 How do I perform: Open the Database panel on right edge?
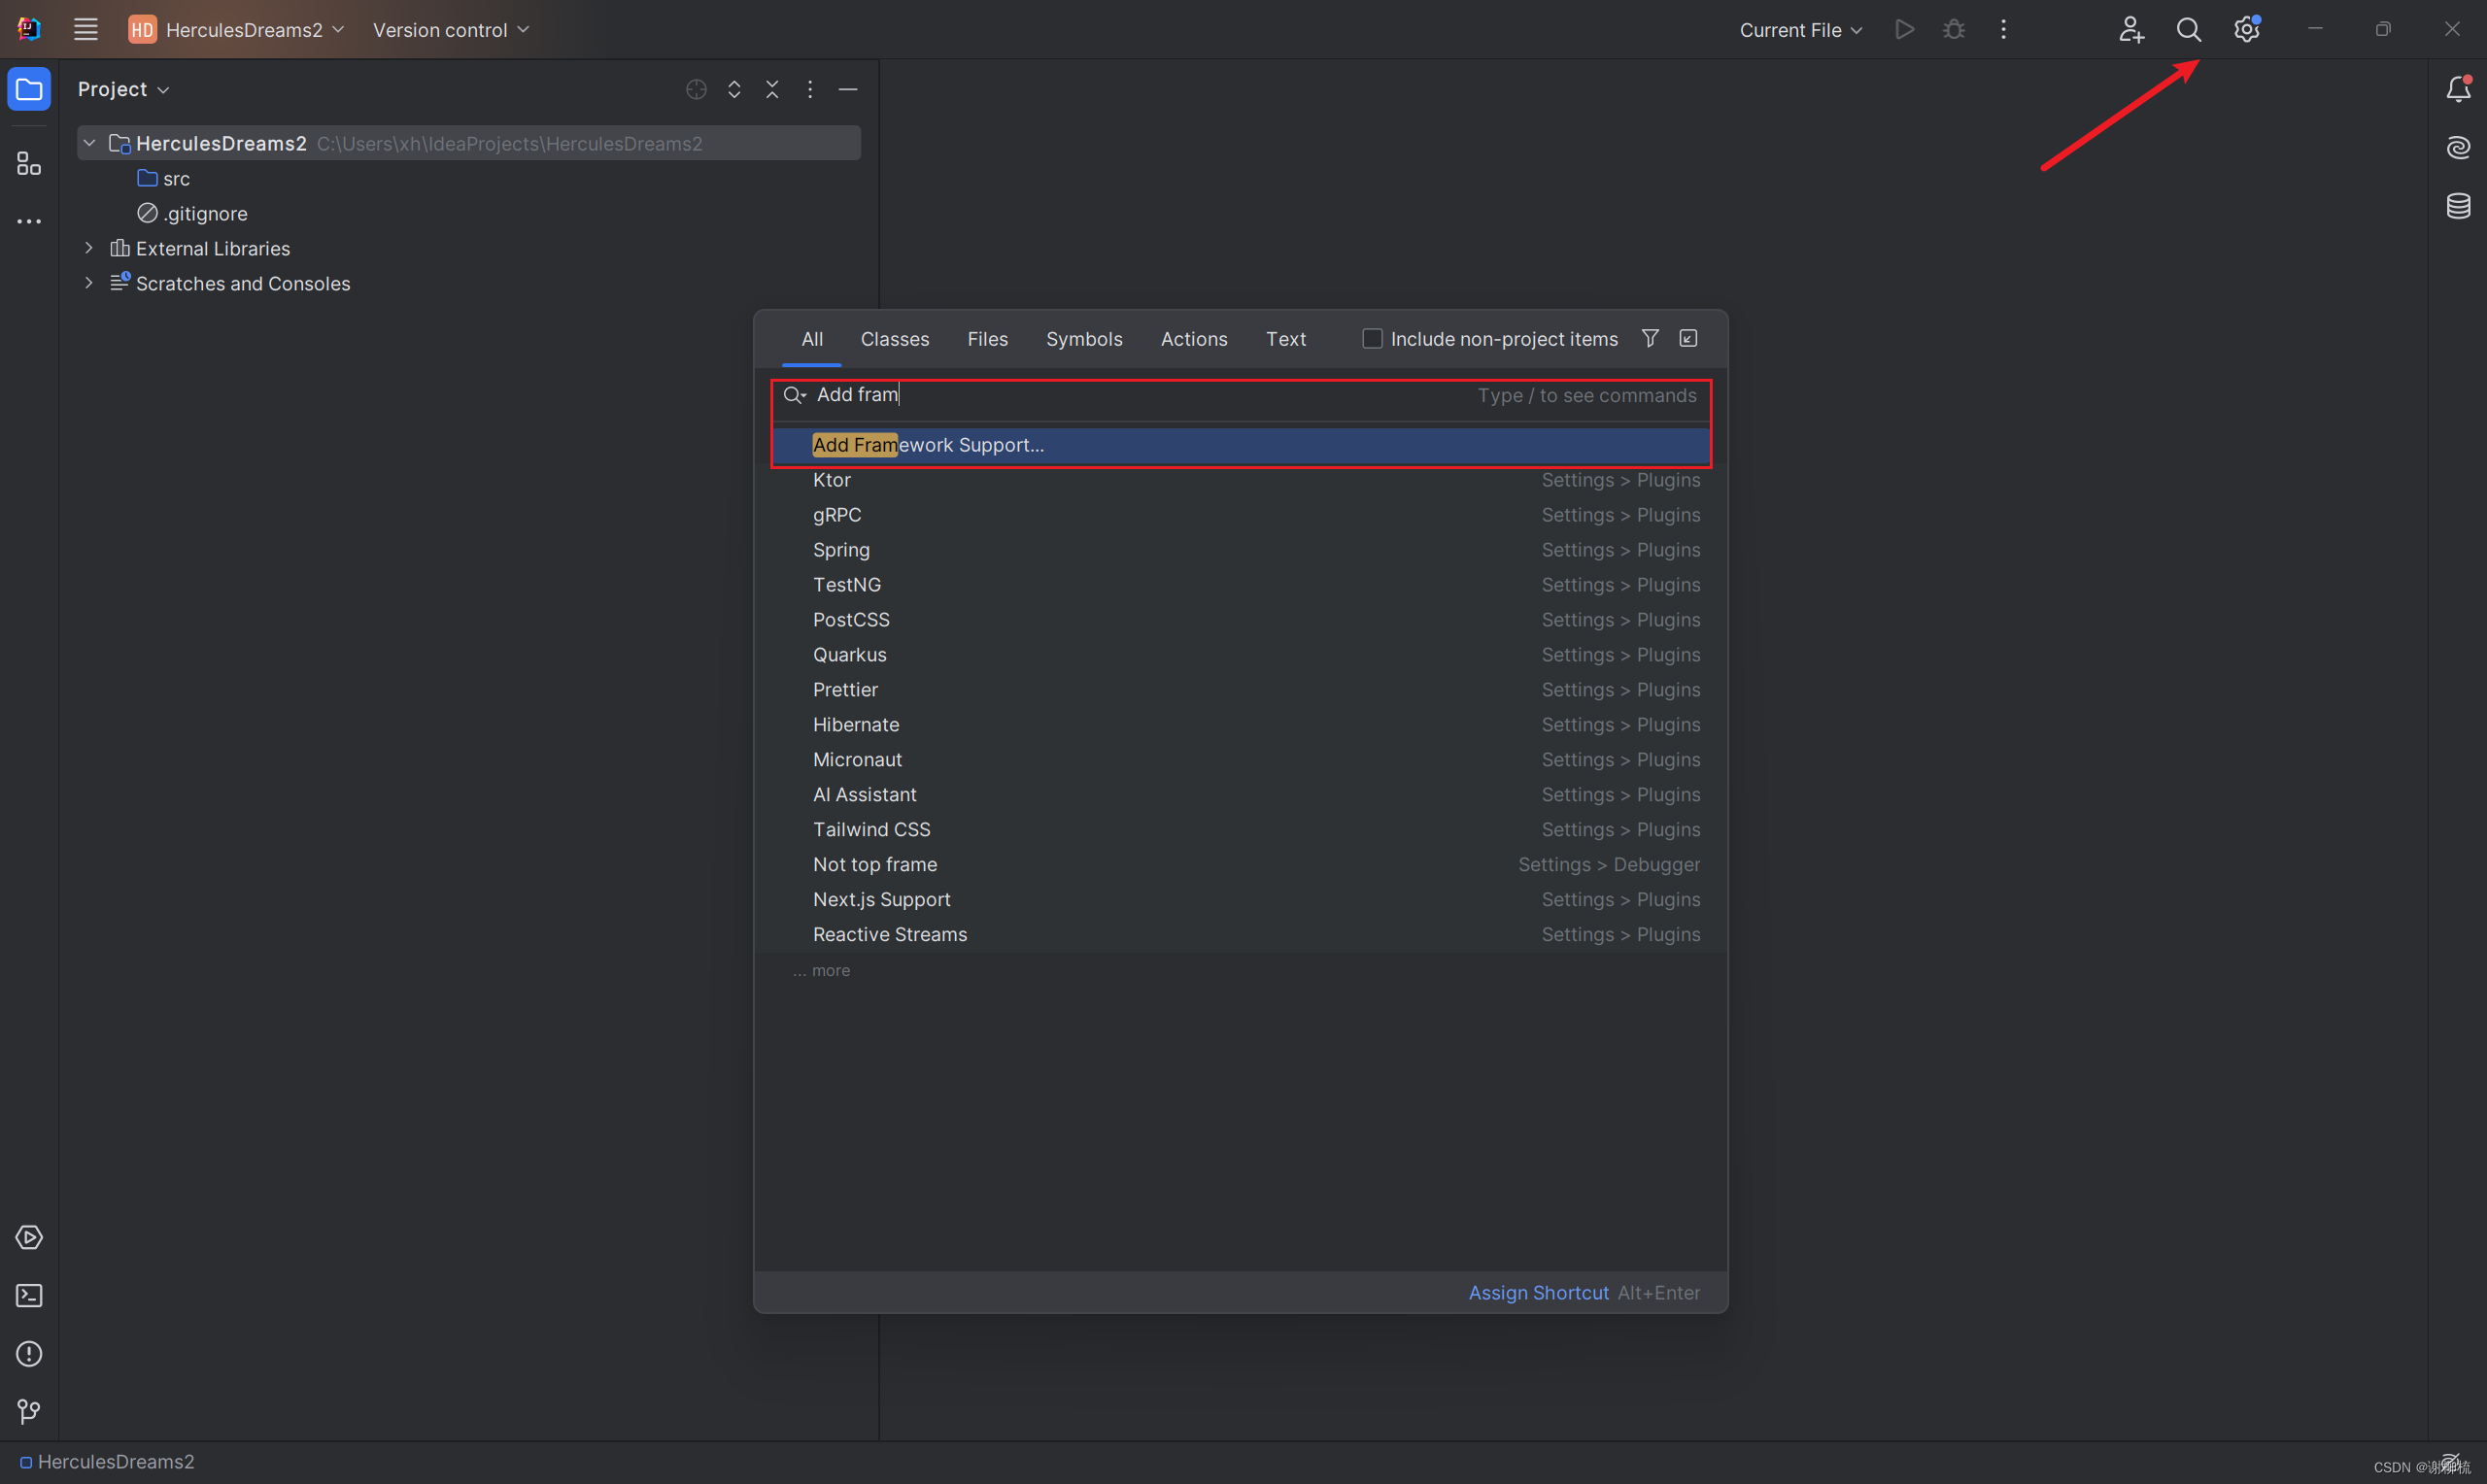[2459, 206]
